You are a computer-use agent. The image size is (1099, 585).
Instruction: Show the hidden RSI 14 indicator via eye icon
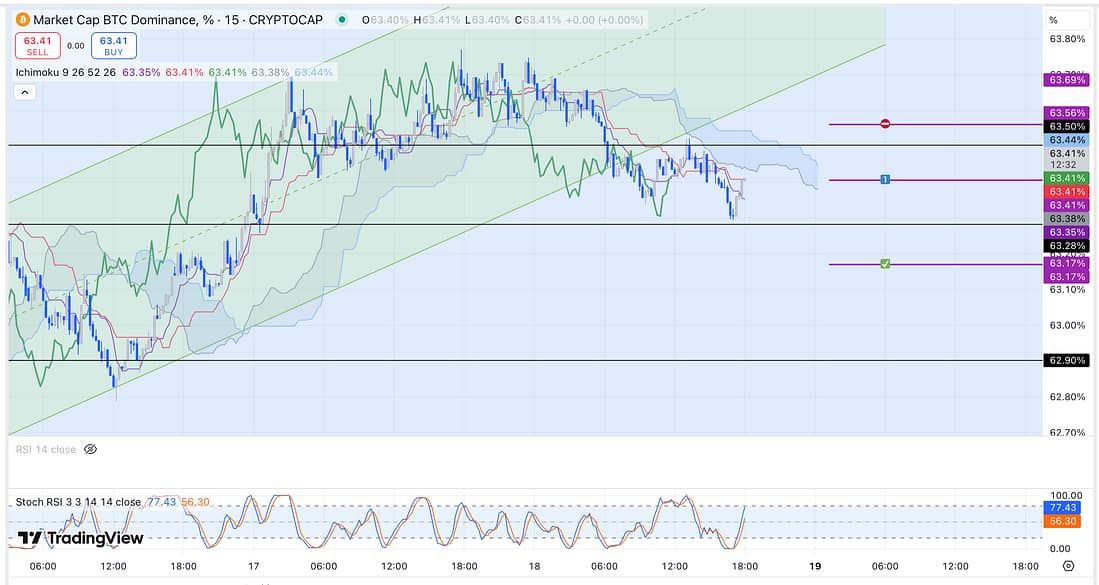(x=90, y=450)
